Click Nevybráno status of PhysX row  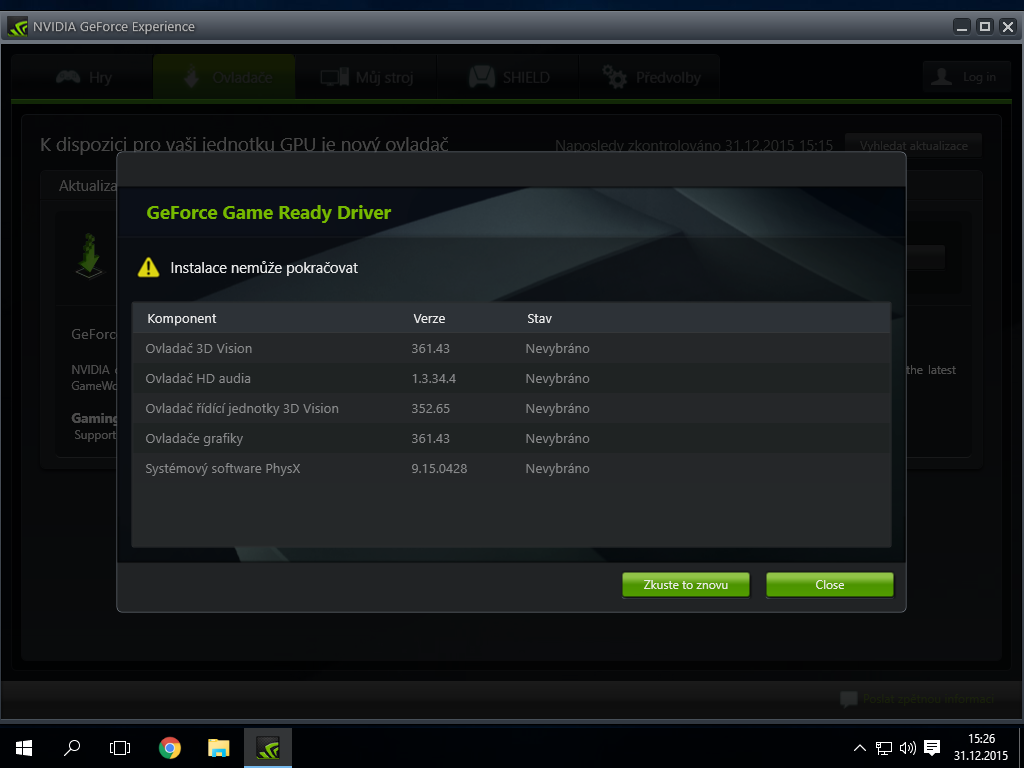click(557, 469)
